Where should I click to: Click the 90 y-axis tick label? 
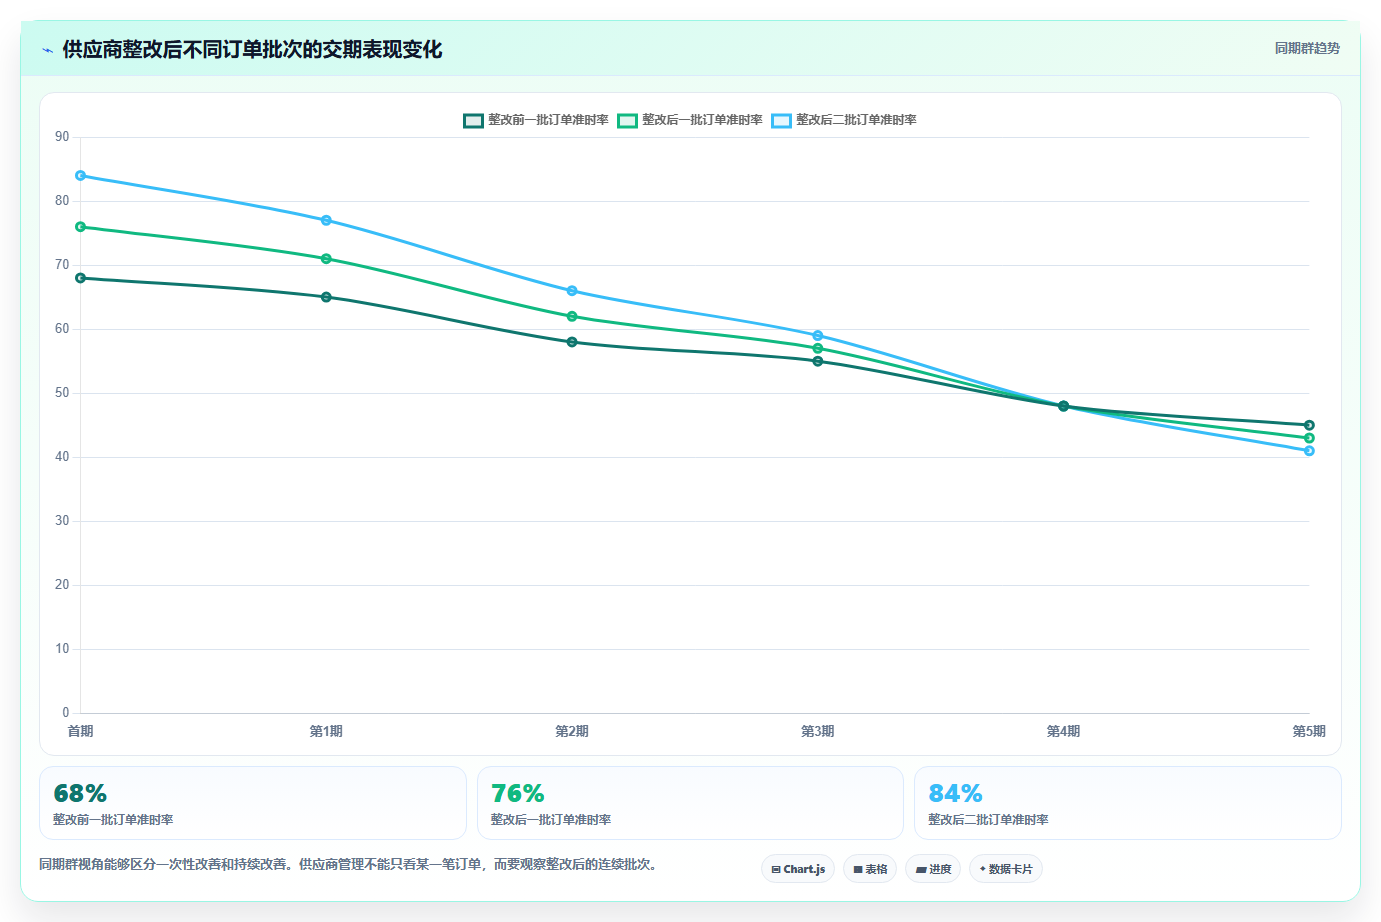(x=62, y=137)
